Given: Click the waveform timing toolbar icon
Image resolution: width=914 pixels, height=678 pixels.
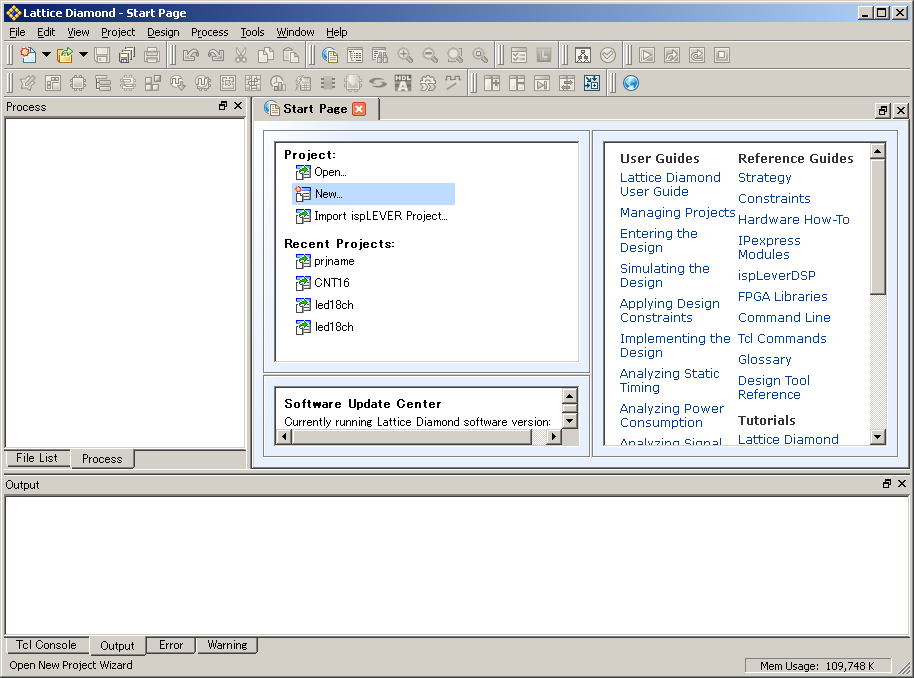Looking at the screenshot, I should point(453,83).
